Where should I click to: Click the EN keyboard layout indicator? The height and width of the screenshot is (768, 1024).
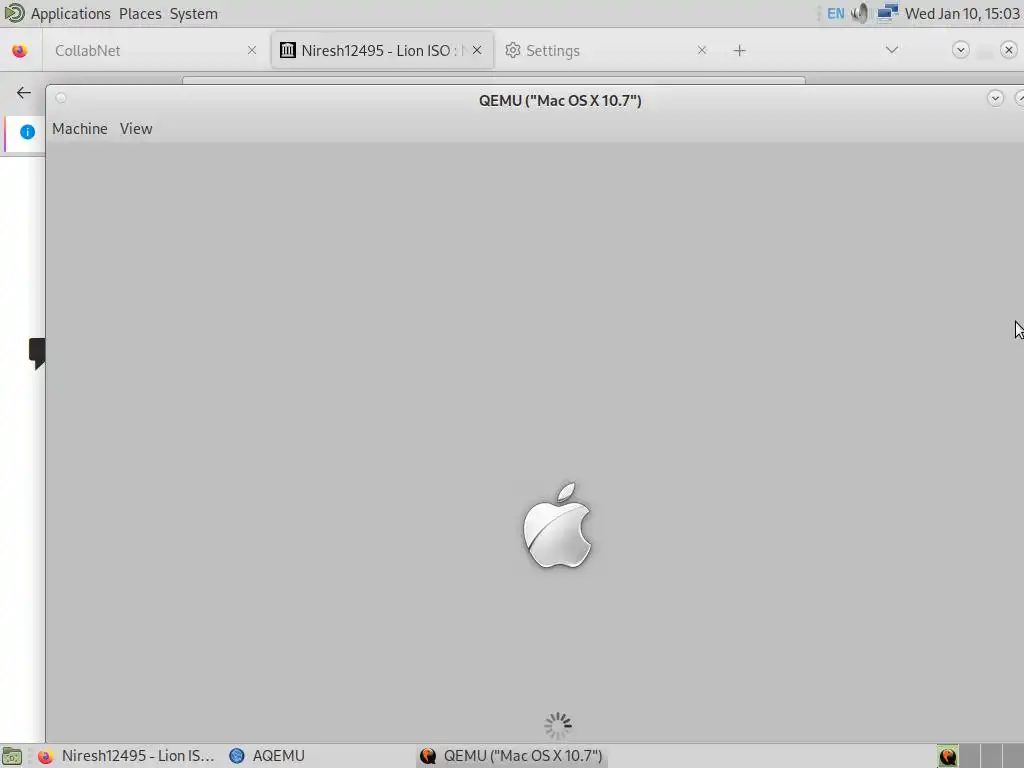point(835,14)
